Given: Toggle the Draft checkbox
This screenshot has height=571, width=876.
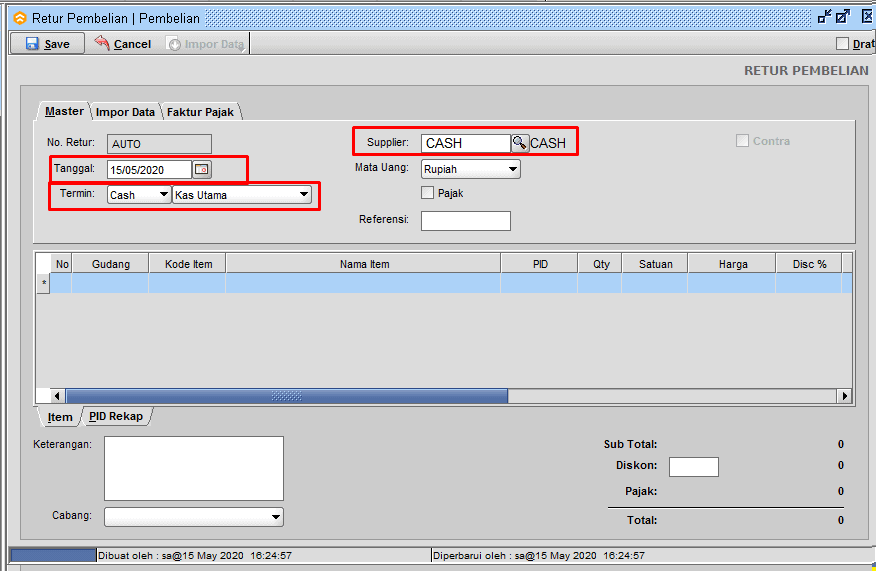Looking at the screenshot, I should pos(842,44).
